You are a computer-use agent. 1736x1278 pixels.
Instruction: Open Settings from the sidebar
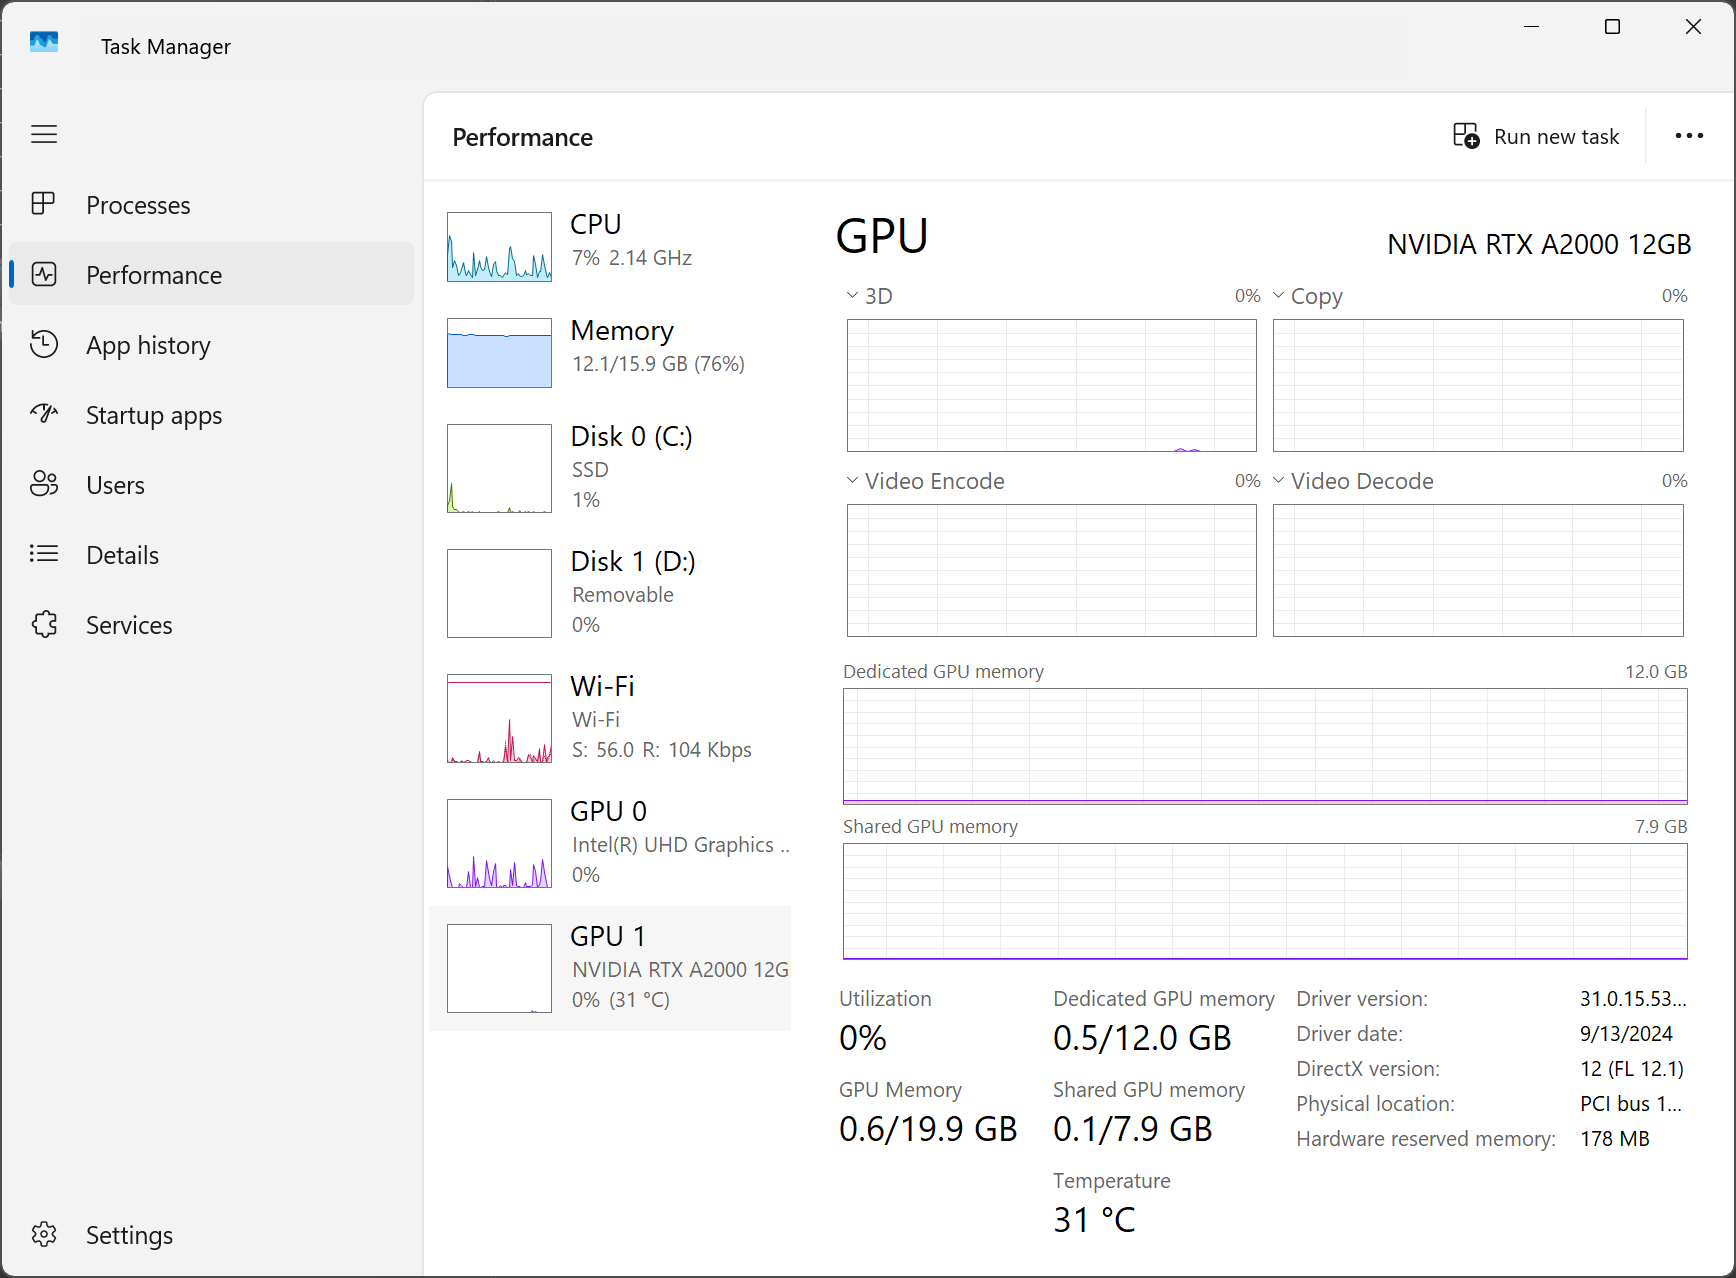click(211, 1234)
